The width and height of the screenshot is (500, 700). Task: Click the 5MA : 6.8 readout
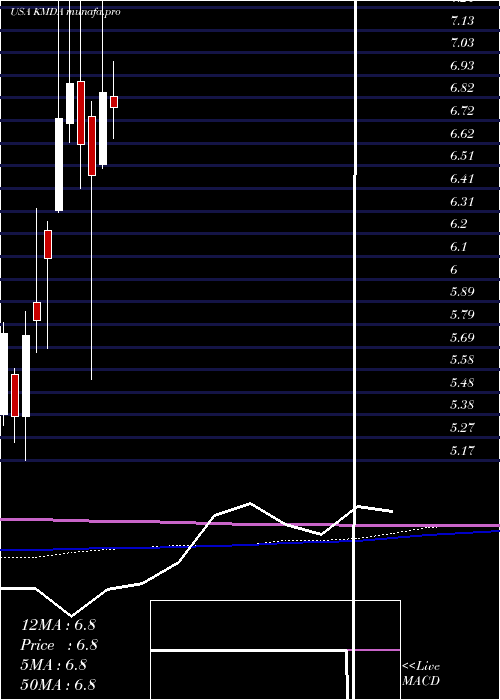pos(54,665)
